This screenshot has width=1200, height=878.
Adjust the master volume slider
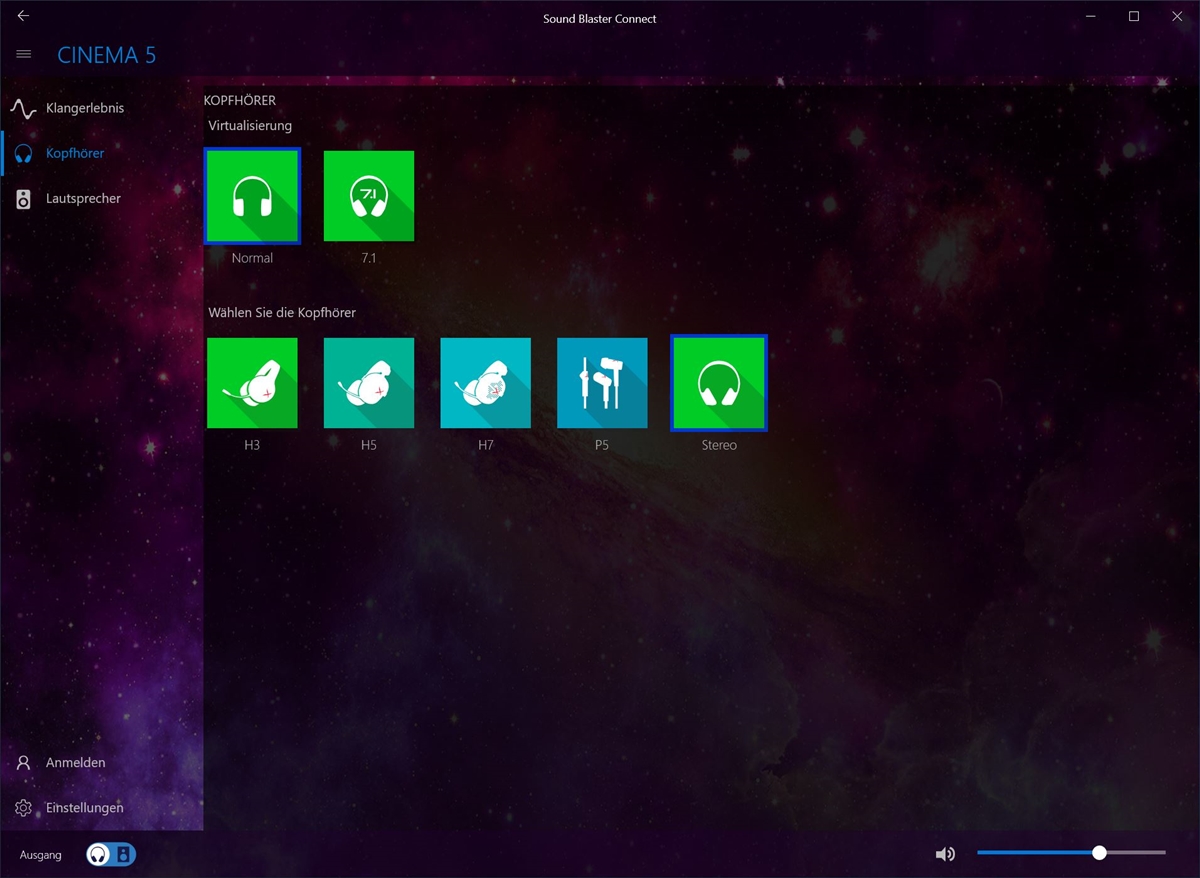click(1071, 853)
